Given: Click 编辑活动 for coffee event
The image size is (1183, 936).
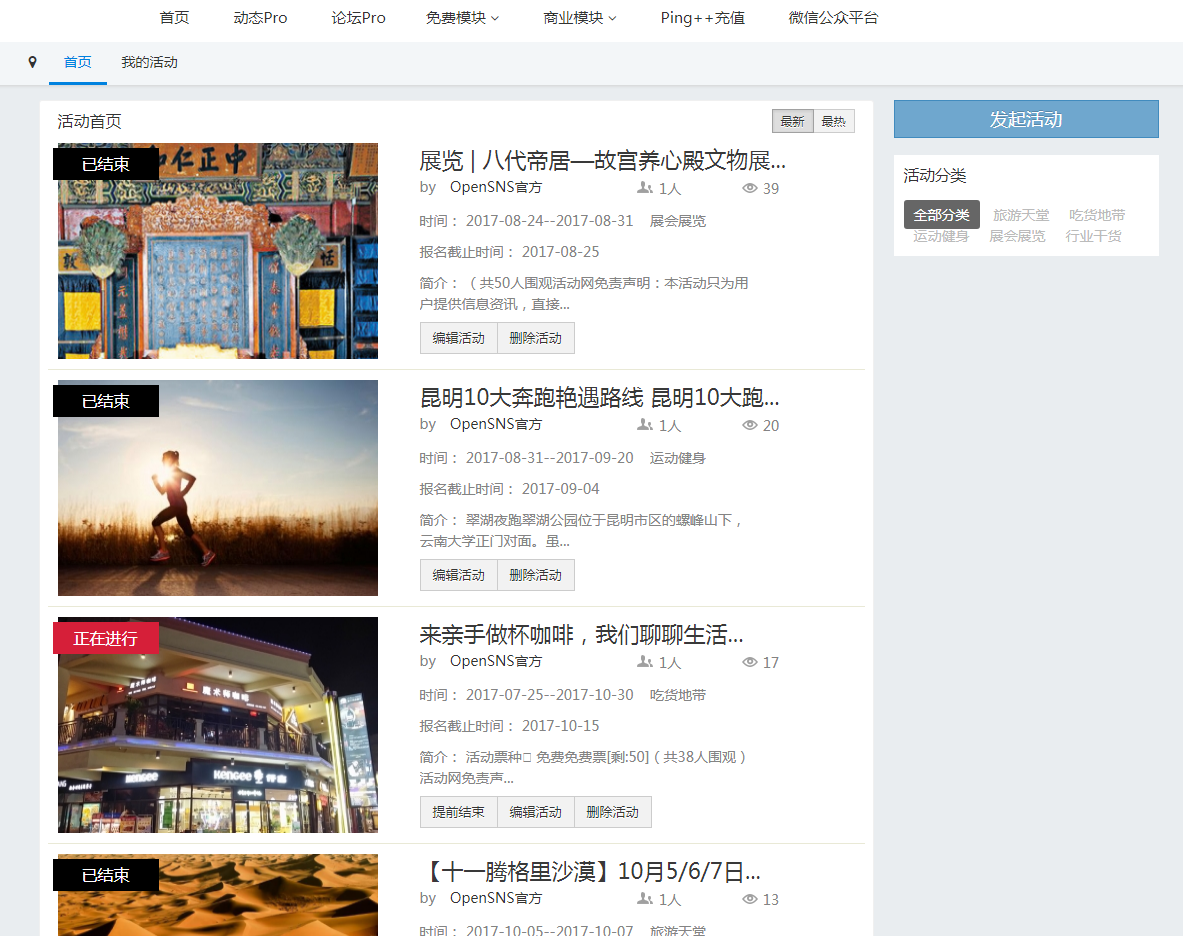Looking at the screenshot, I should tap(536, 812).
